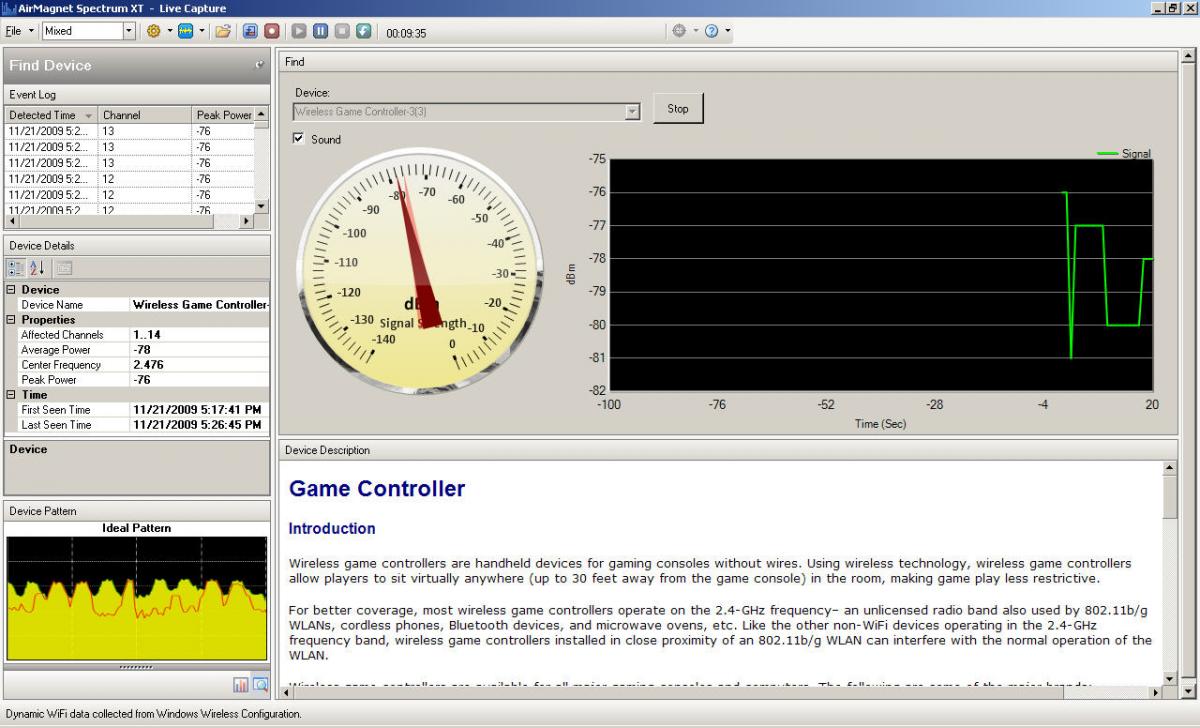Viewport: 1200px width, 728px height.
Task: Click the Stop button
Action: click(x=678, y=109)
